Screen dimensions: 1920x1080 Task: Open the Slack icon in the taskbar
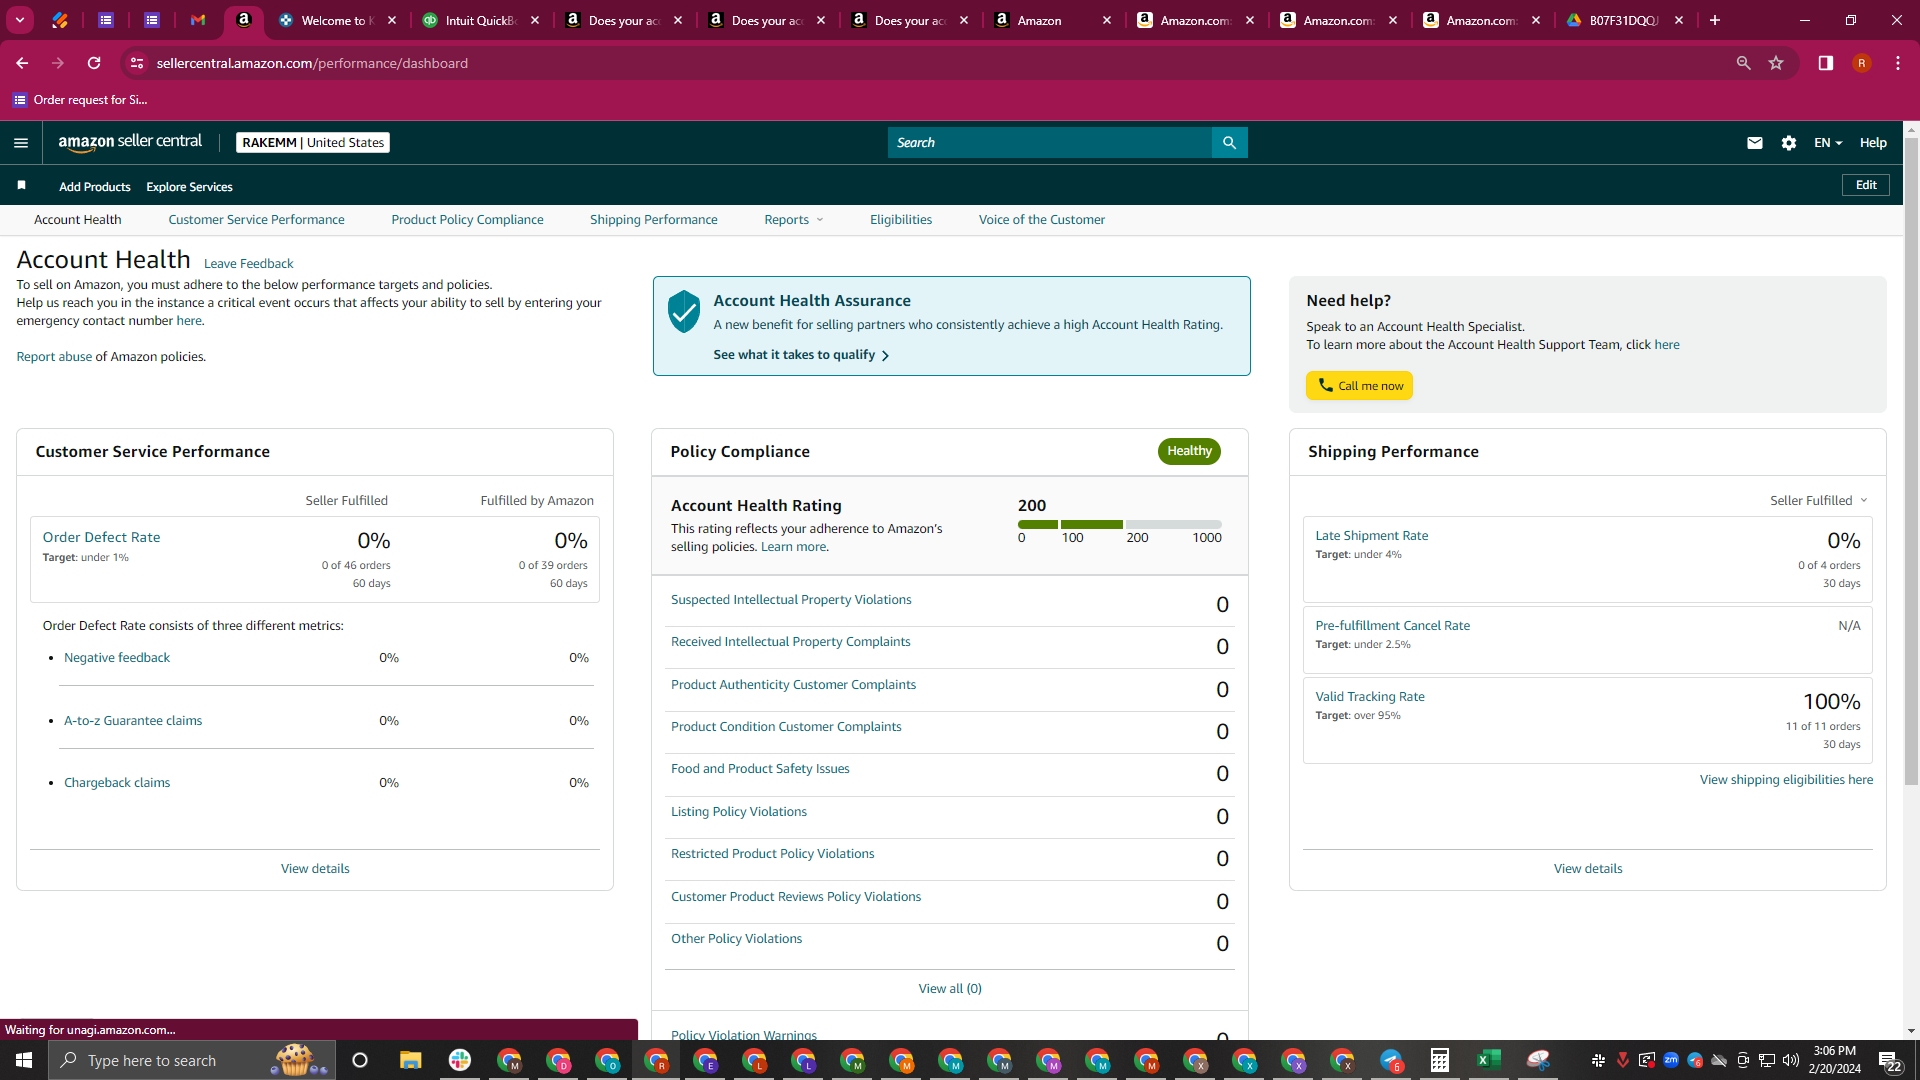pos(460,1060)
